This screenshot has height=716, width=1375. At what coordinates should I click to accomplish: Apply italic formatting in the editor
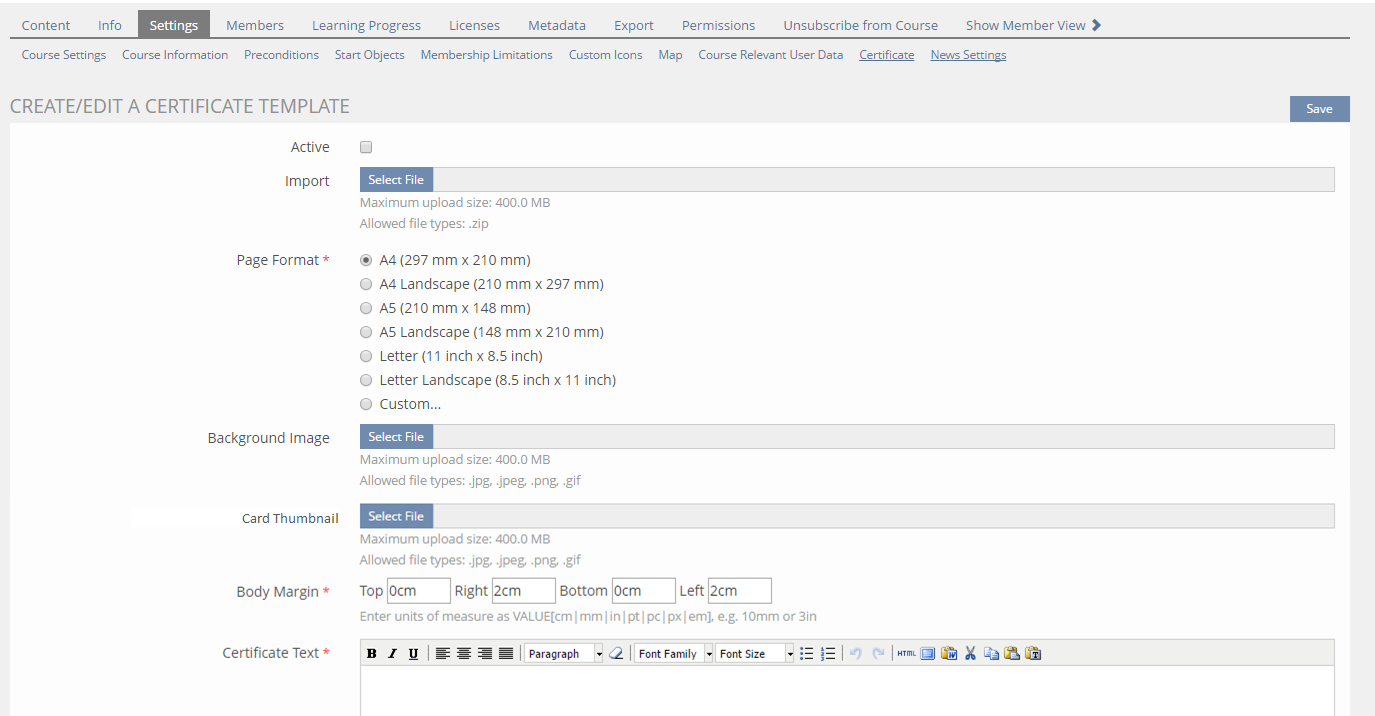(x=392, y=654)
